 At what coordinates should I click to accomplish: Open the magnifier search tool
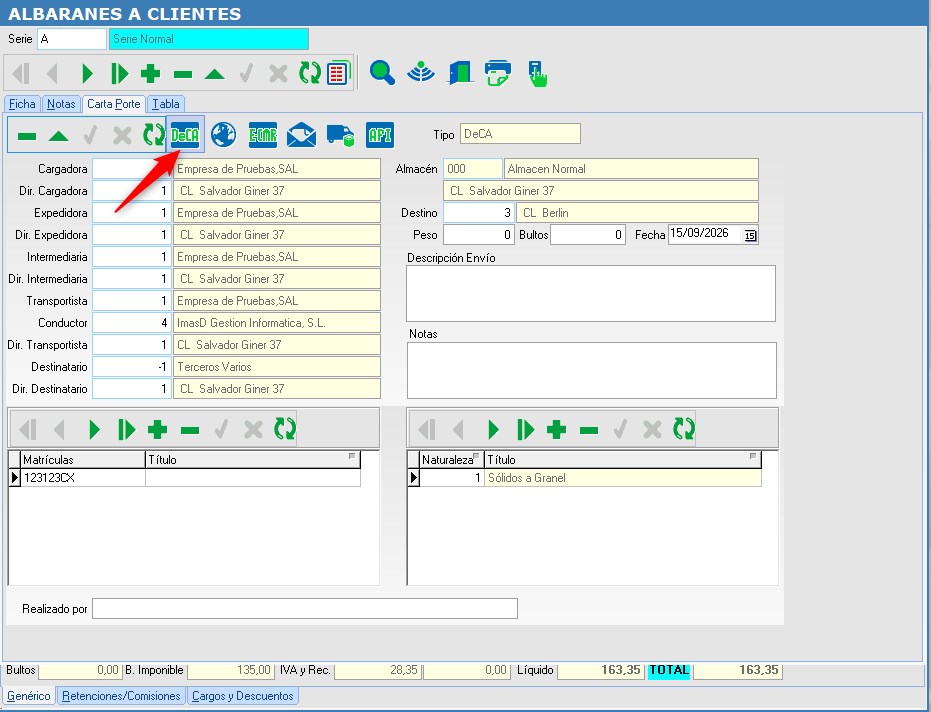click(x=382, y=72)
